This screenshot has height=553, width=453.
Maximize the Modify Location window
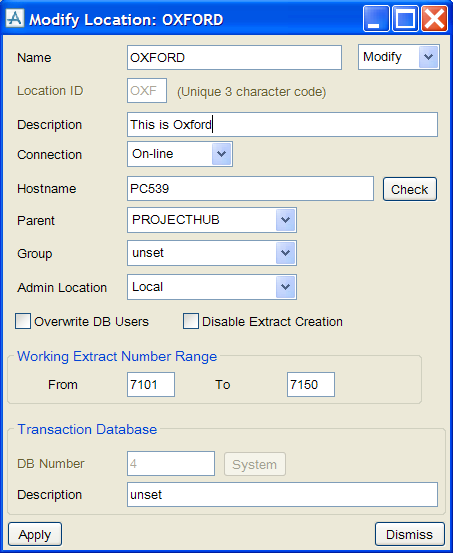405,19
